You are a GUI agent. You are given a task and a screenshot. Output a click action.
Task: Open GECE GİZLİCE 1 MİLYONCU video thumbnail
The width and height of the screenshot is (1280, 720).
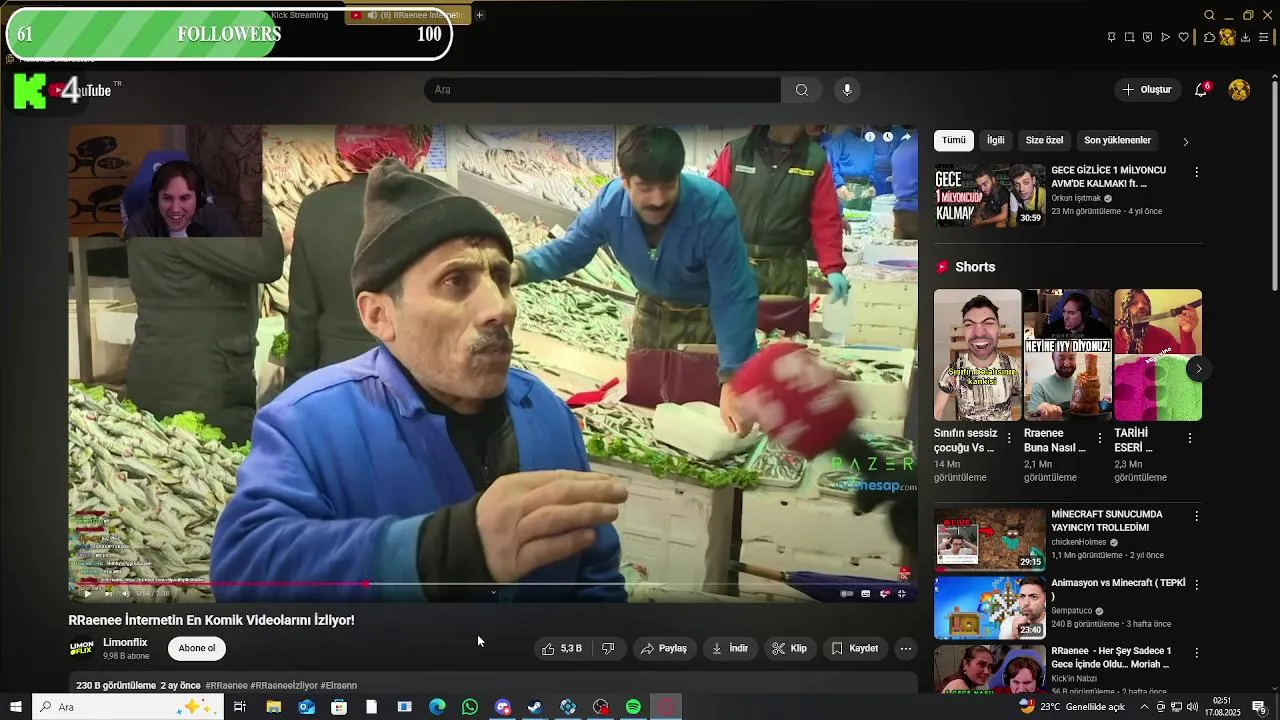click(x=990, y=196)
